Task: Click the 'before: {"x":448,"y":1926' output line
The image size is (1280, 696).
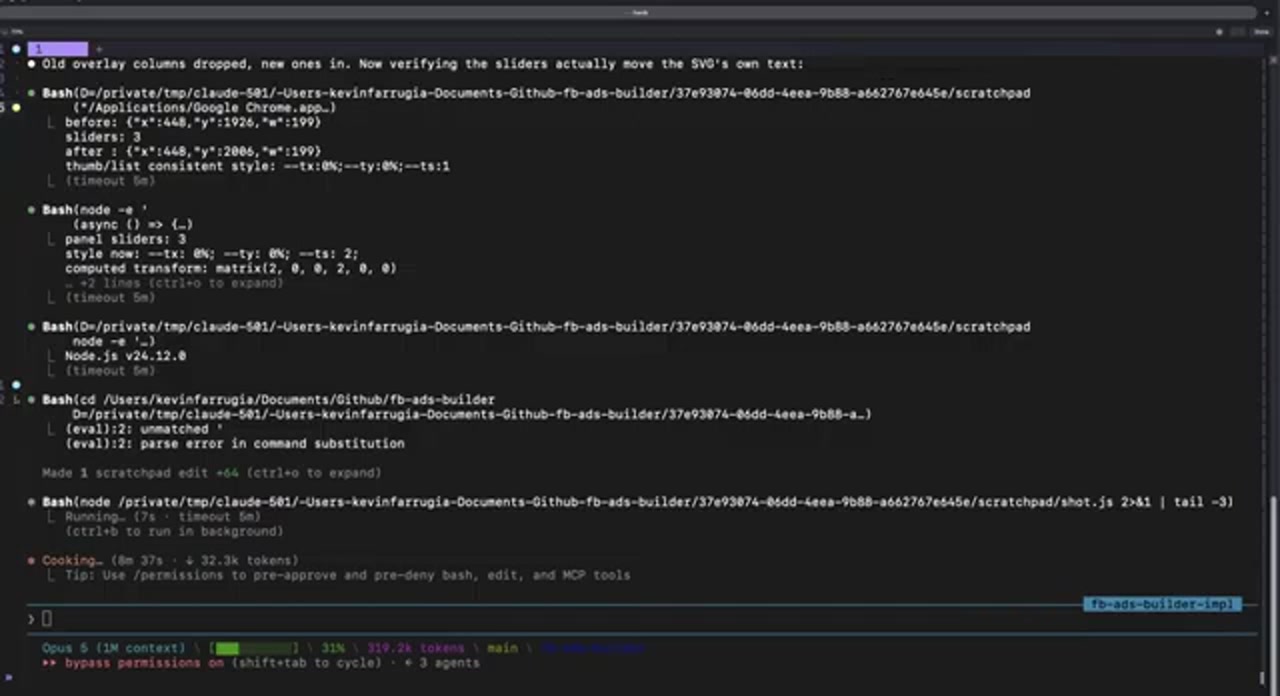Action: 193,122
